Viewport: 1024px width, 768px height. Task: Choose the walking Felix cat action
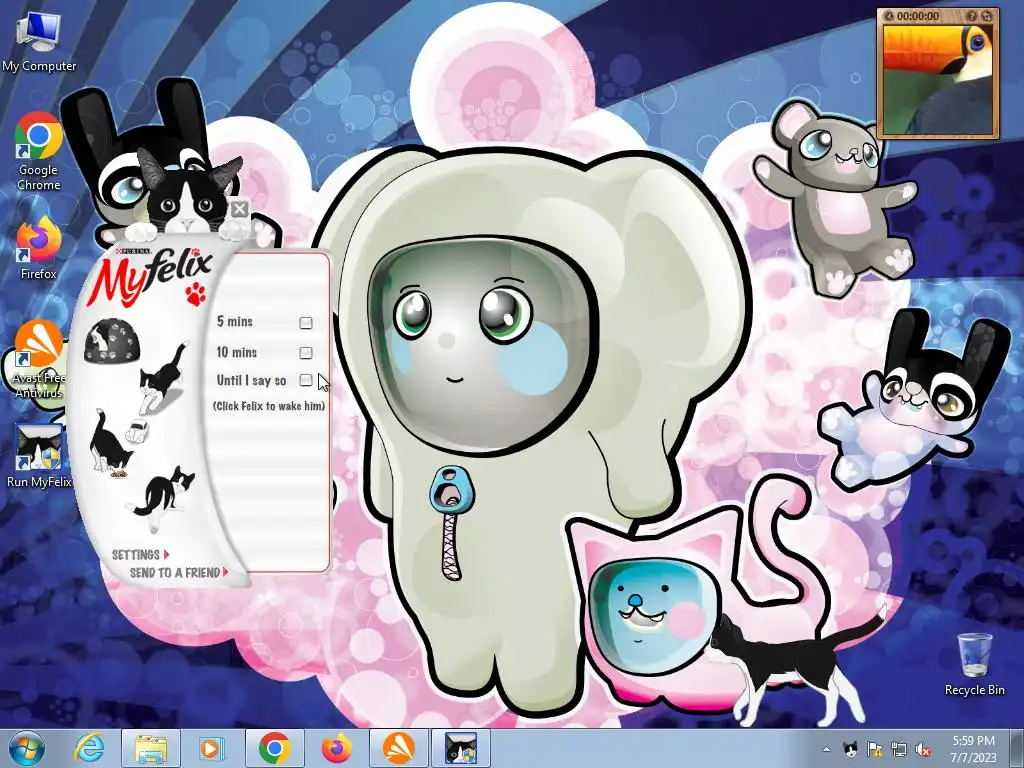(163, 378)
